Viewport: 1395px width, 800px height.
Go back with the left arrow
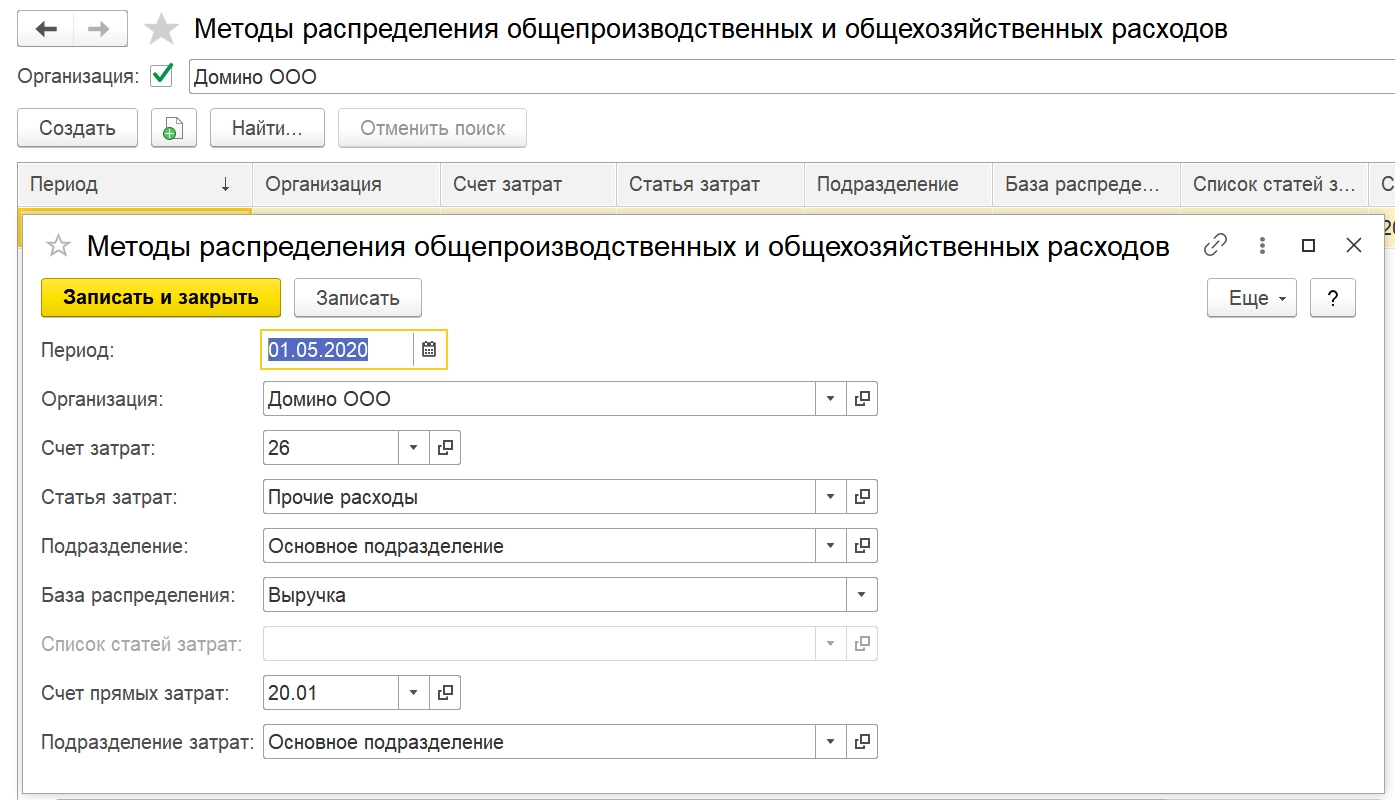coord(47,29)
